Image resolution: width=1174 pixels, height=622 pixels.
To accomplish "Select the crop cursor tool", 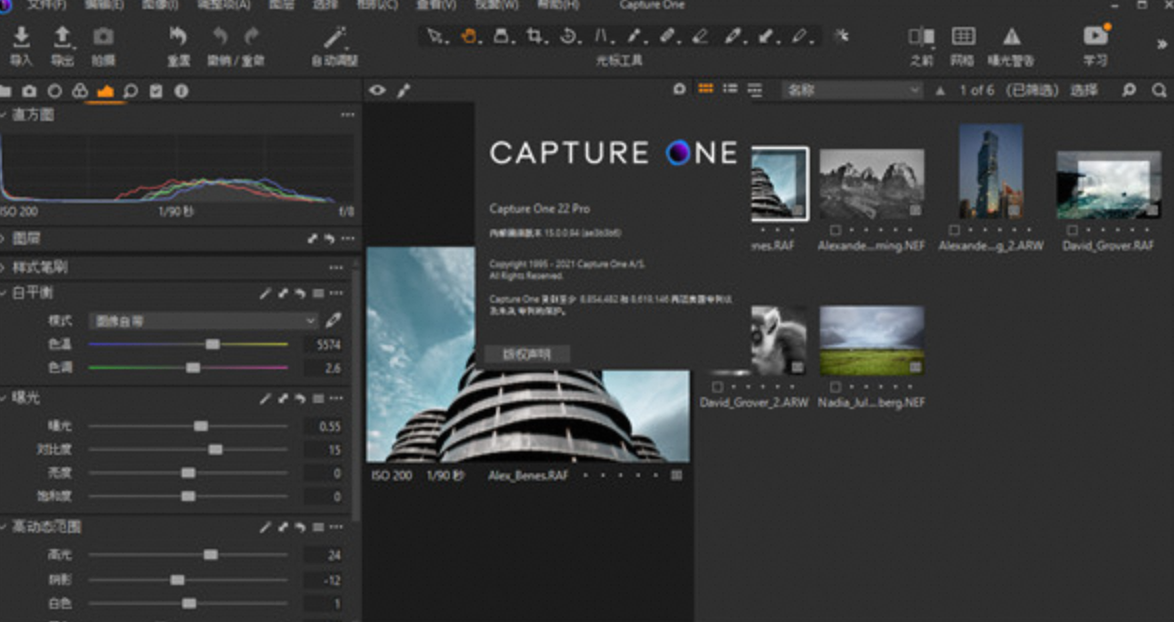I will tap(535, 36).
